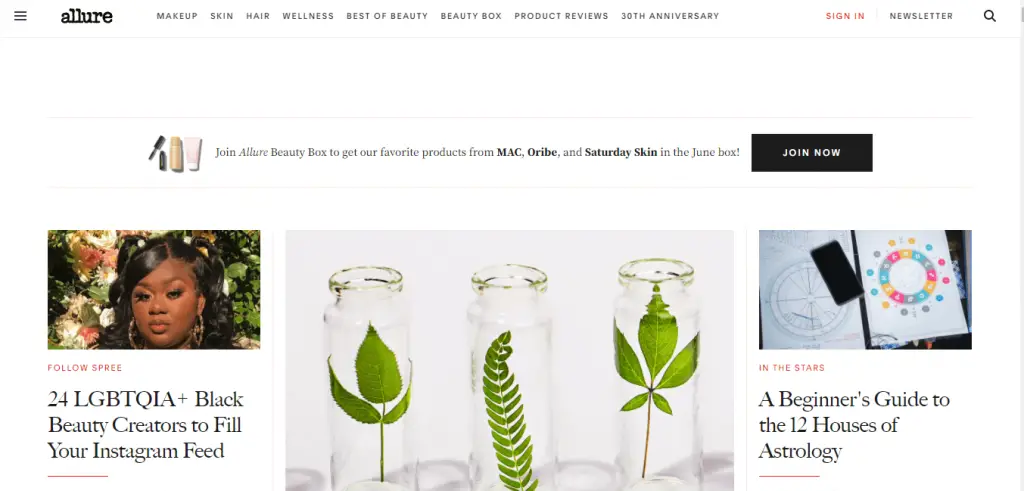This screenshot has width=1024, height=491.
Task: Open the Makeup menu item
Action: [x=177, y=16]
